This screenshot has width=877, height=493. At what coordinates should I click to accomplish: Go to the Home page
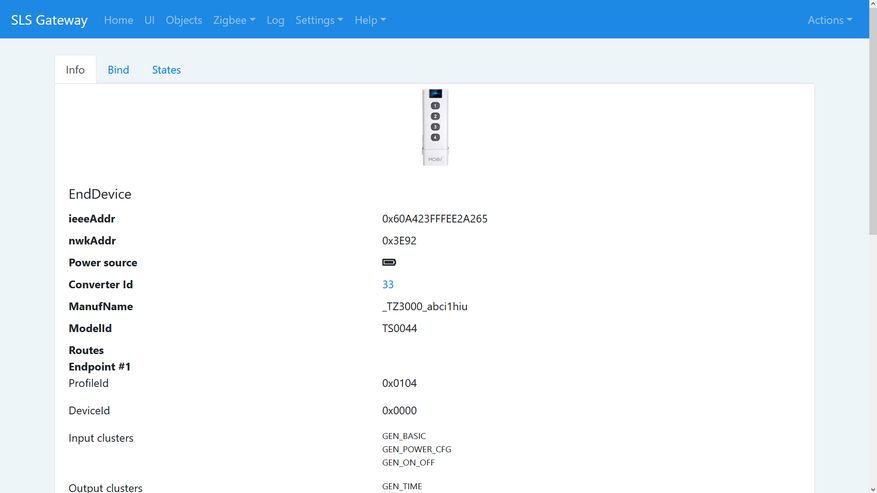coord(118,20)
